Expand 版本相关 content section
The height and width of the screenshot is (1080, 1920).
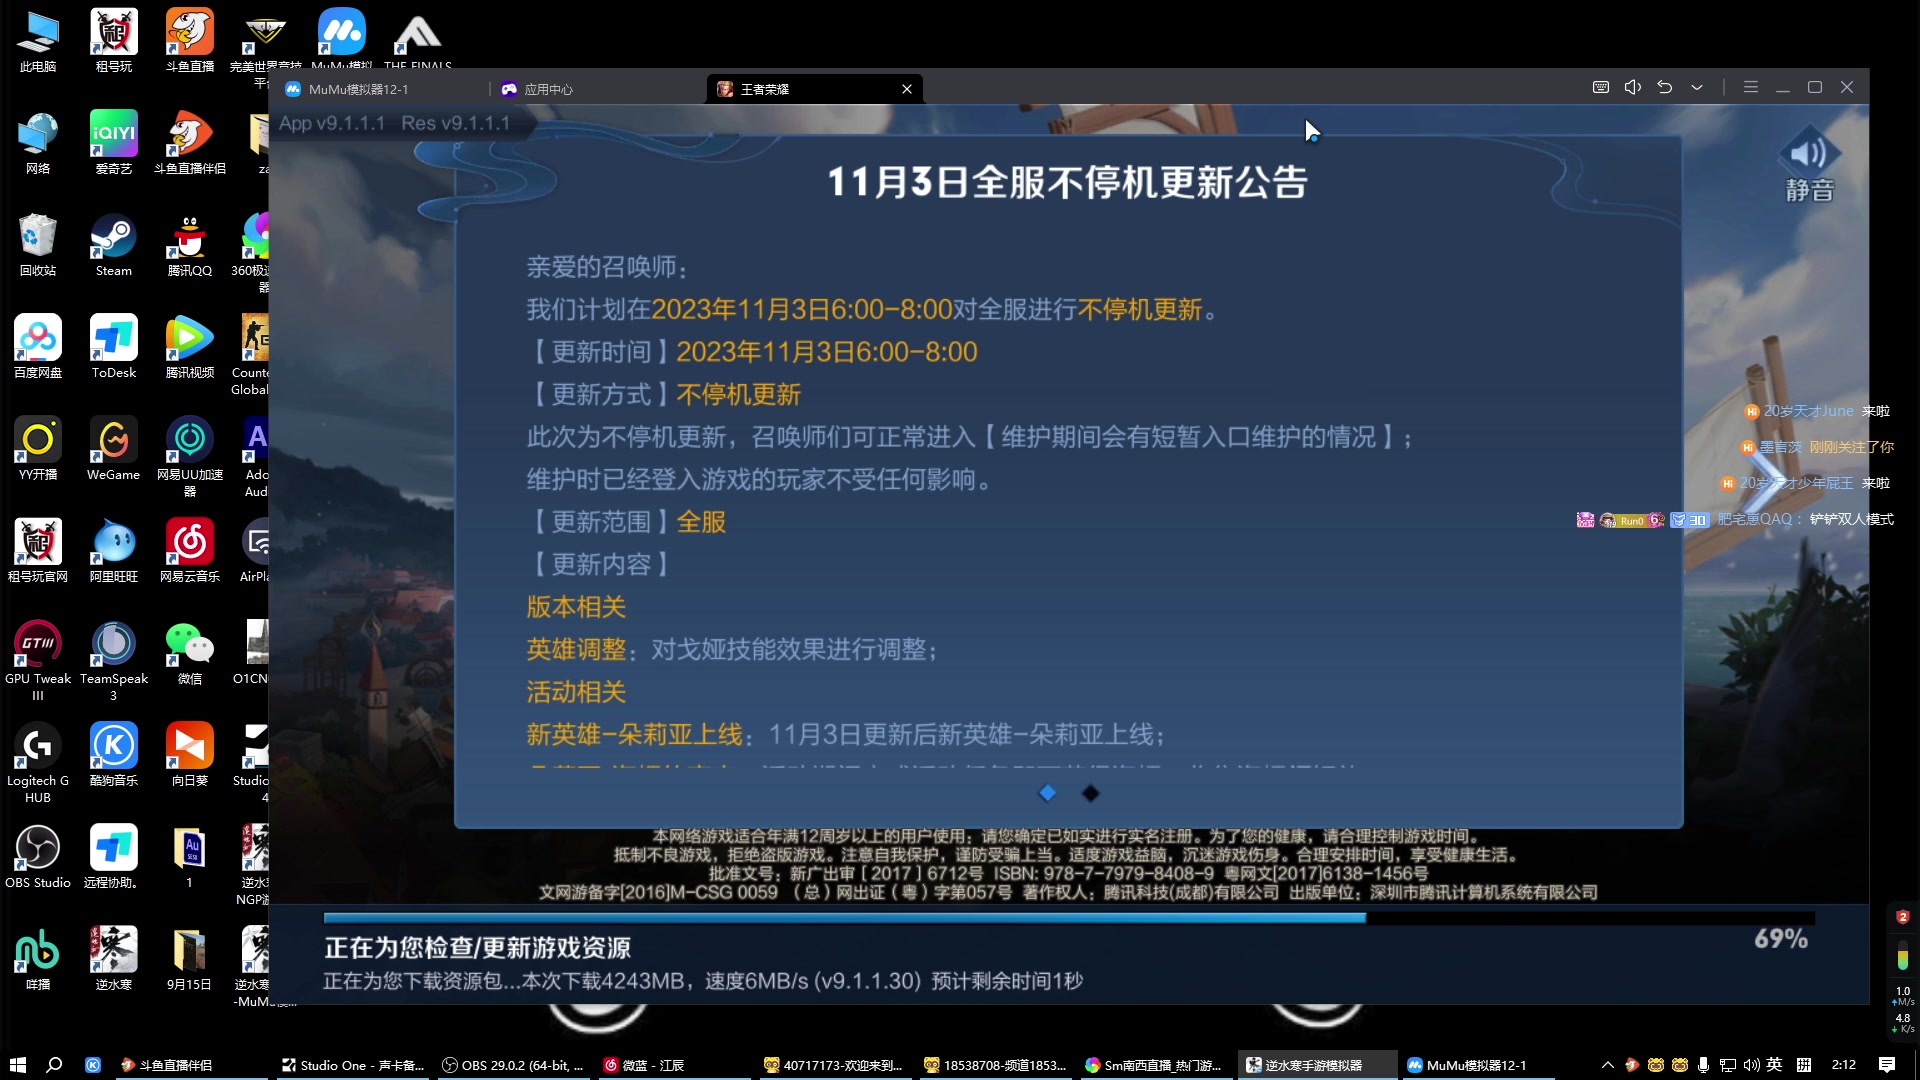coord(575,605)
